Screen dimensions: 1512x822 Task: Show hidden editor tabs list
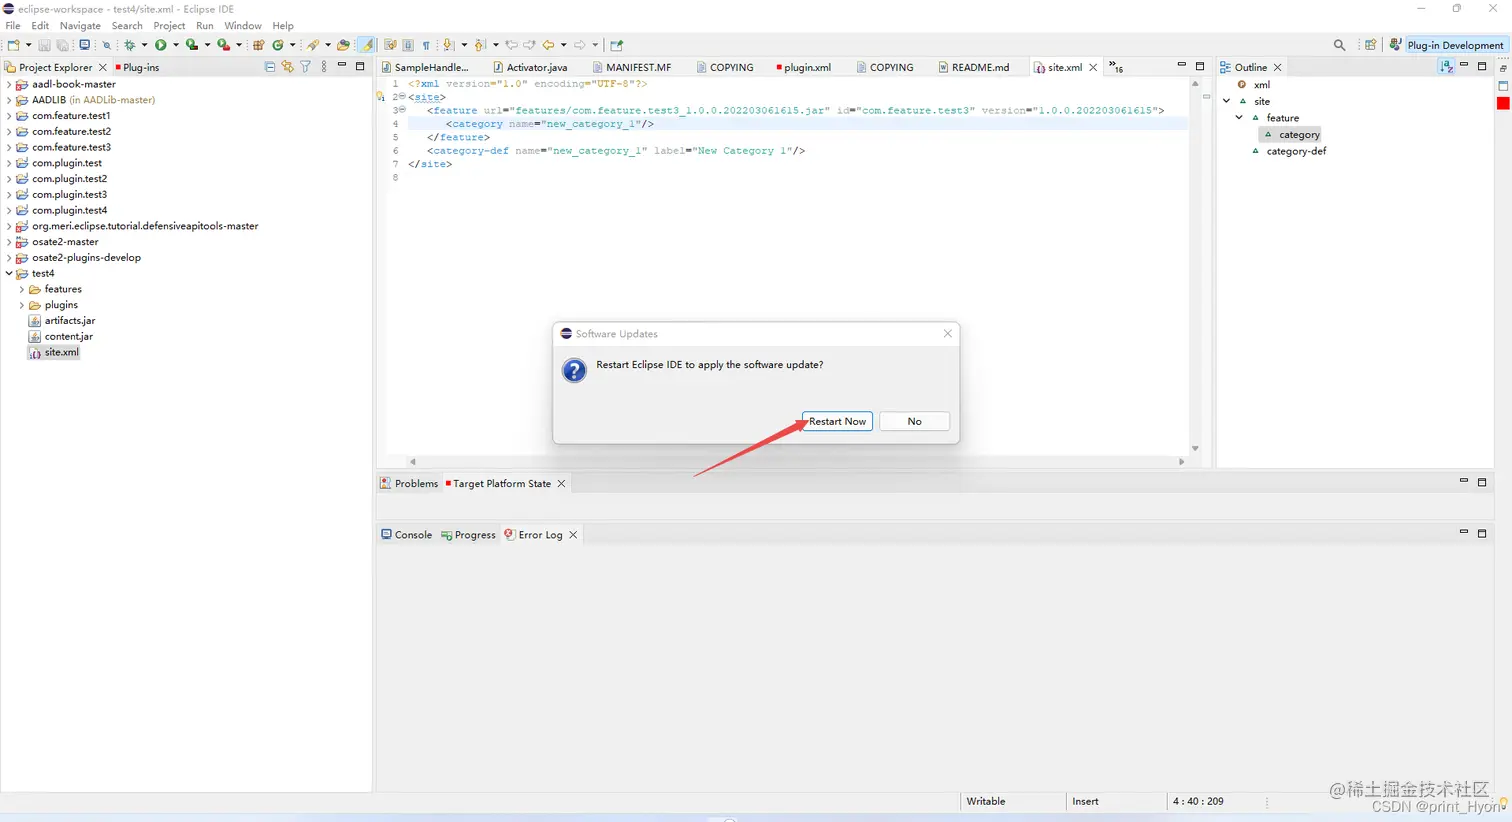click(1116, 67)
